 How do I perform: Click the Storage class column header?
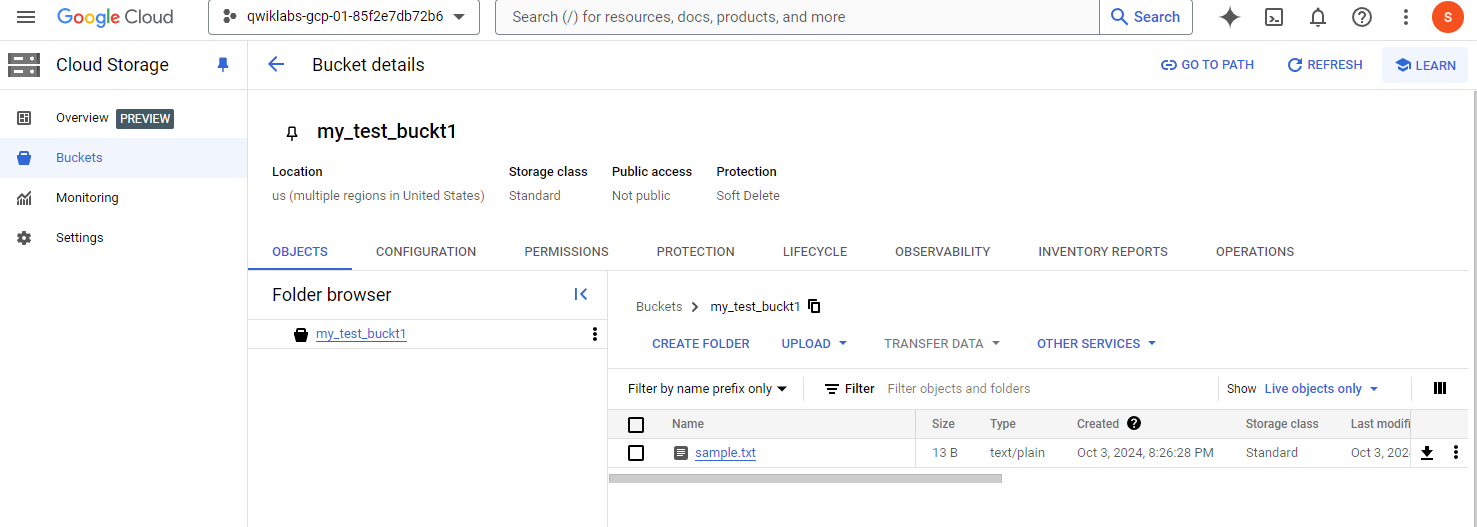pyautogui.click(x=1282, y=424)
